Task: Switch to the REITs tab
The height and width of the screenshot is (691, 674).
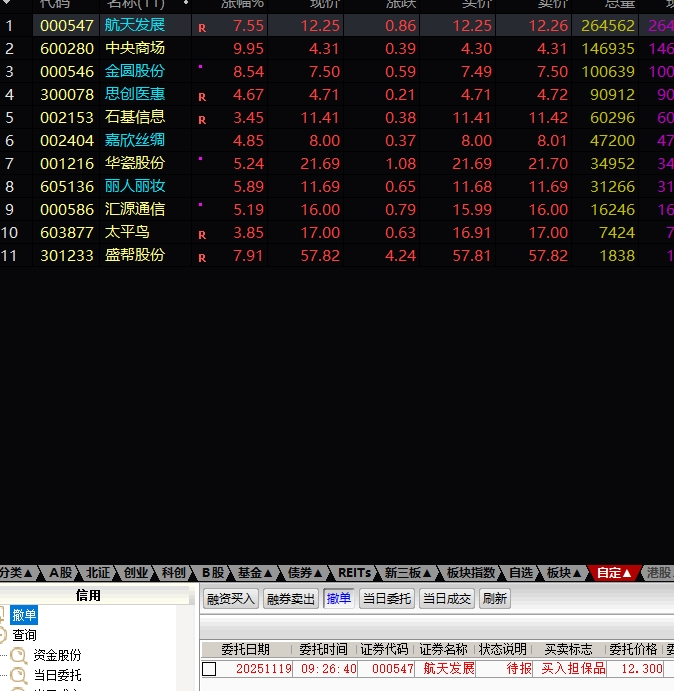Action: click(x=354, y=573)
